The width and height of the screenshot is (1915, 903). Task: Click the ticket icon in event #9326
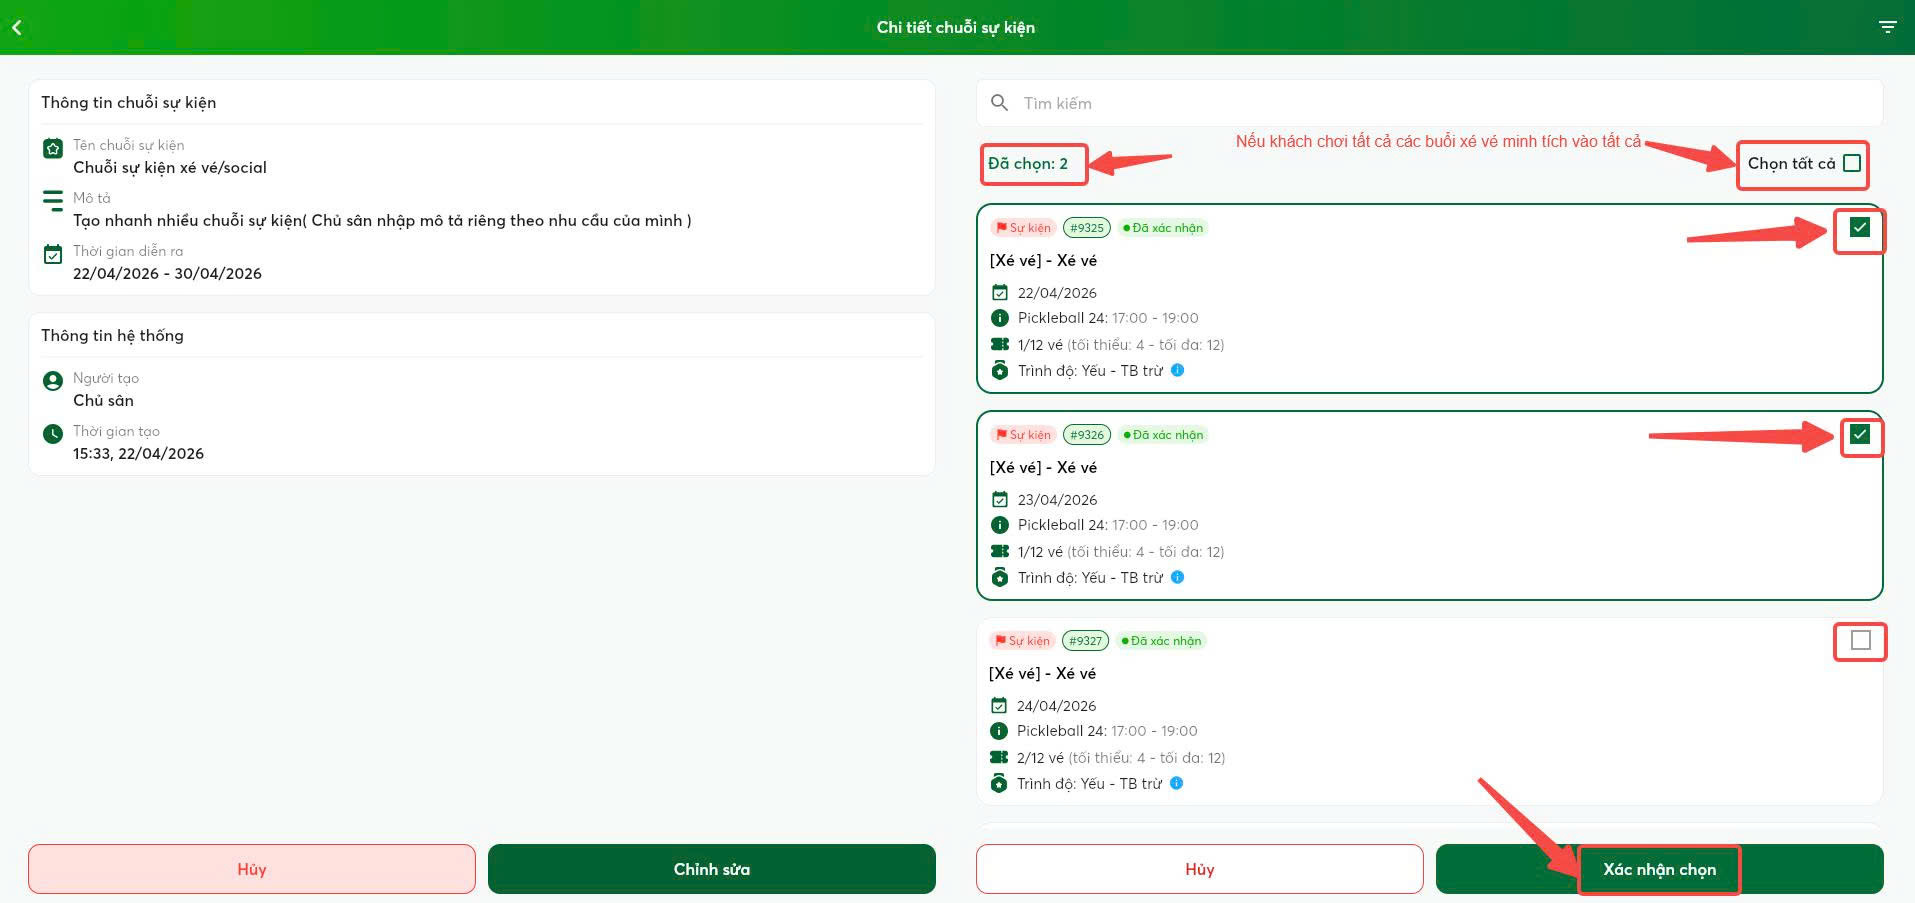coord(1000,551)
